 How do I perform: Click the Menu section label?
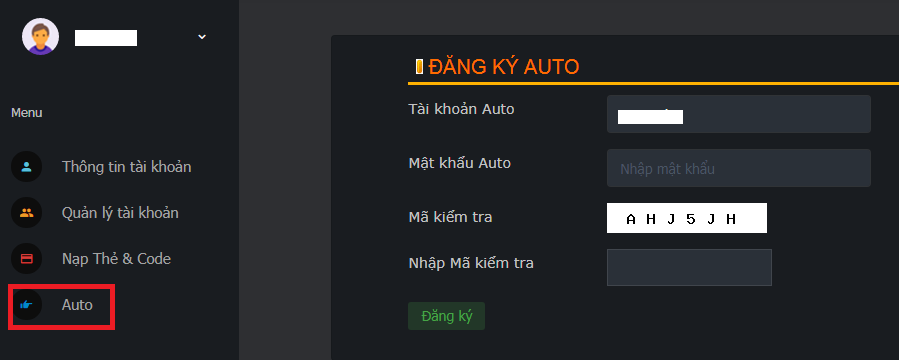[27, 113]
